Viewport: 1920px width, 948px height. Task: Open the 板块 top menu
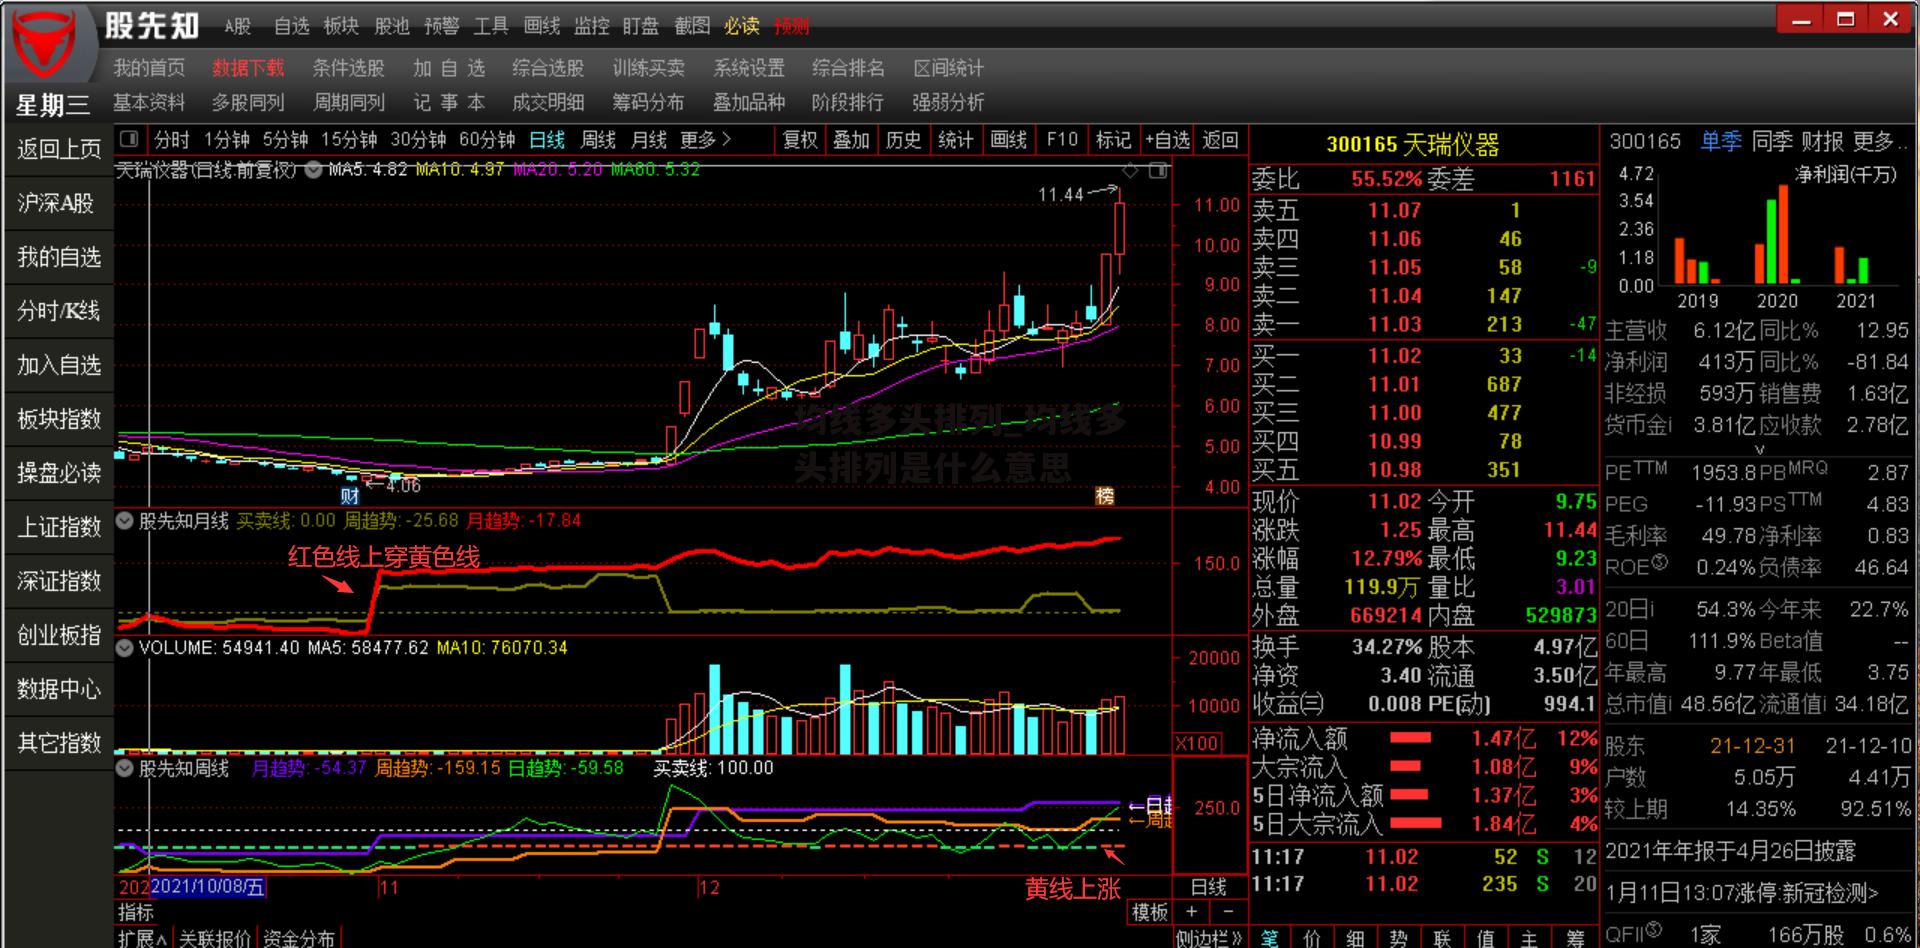point(341,26)
